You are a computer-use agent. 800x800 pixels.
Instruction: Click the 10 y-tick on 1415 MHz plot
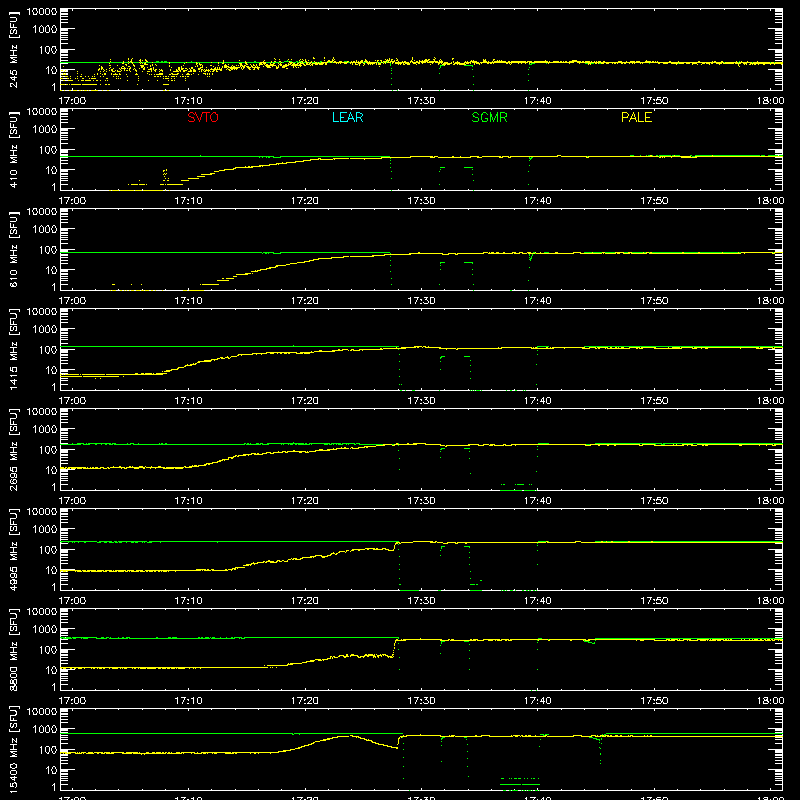(x=51, y=370)
